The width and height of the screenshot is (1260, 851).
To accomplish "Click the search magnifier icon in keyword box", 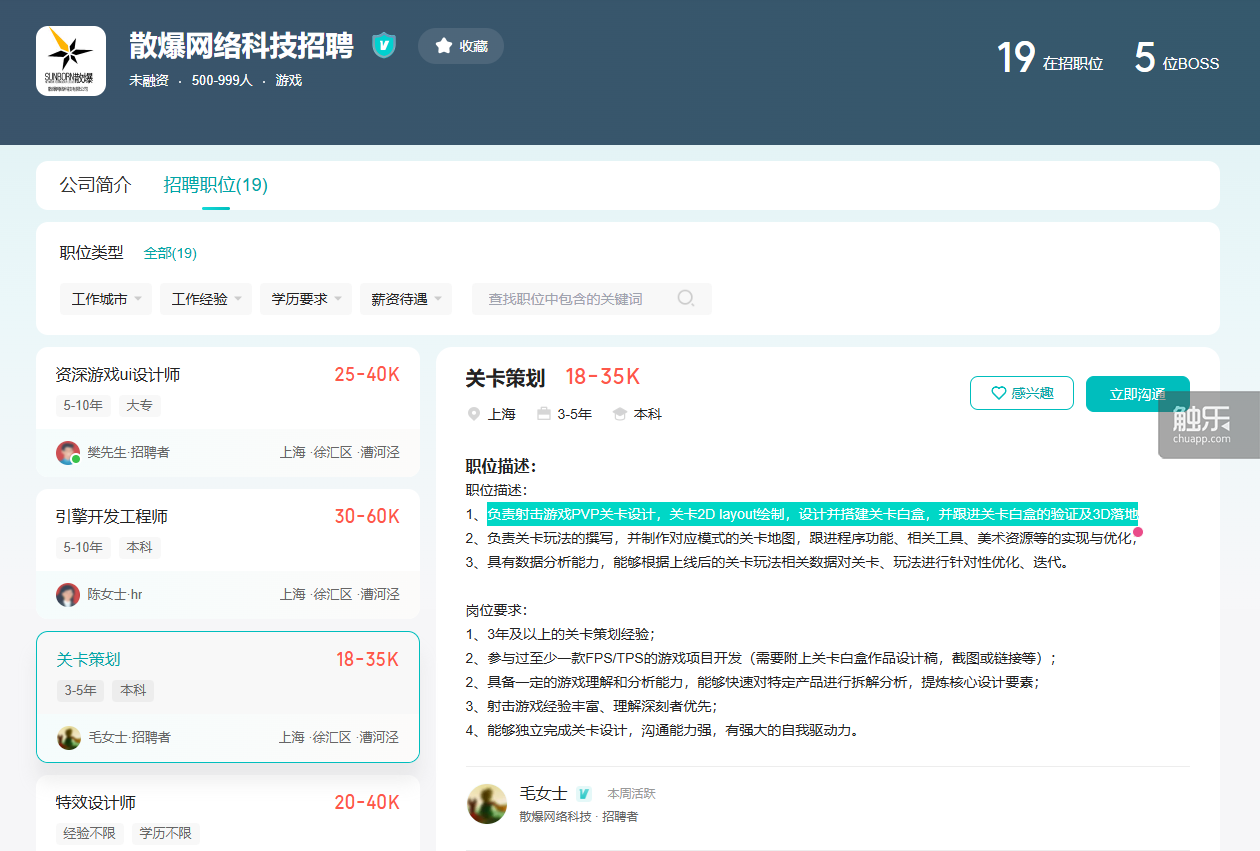I will click(x=685, y=298).
